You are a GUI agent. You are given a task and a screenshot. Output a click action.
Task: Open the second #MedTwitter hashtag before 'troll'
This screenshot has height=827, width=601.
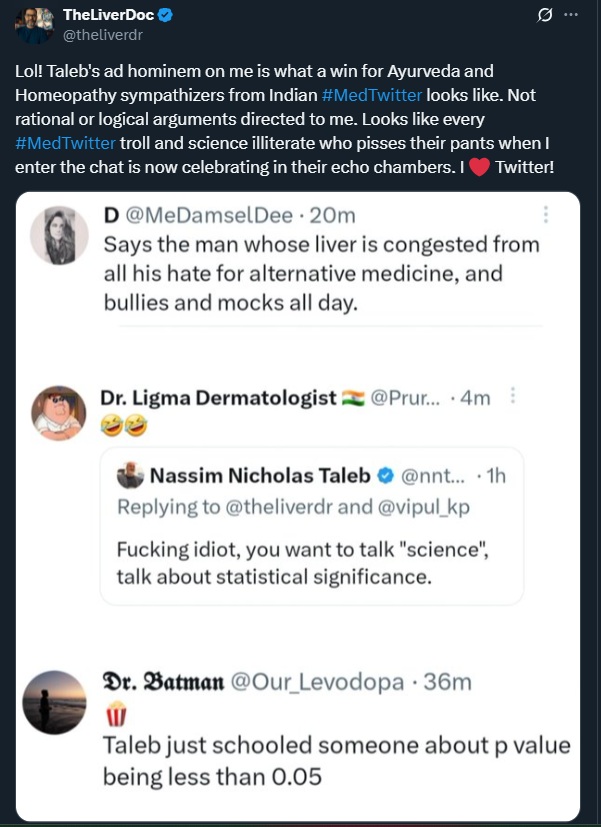click(65, 142)
